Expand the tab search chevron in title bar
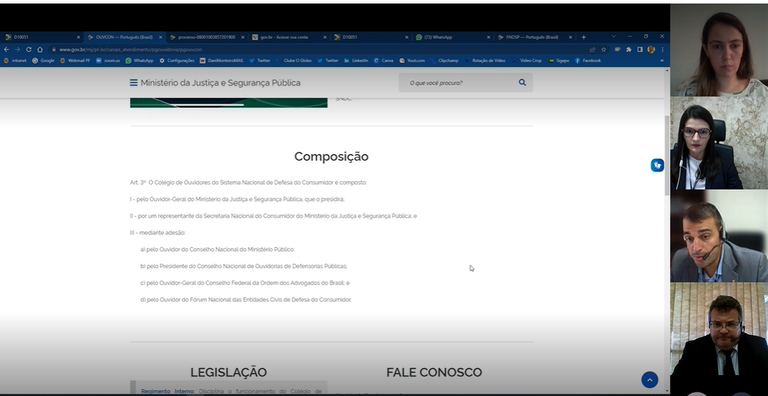The image size is (768, 396). (x=614, y=37)
